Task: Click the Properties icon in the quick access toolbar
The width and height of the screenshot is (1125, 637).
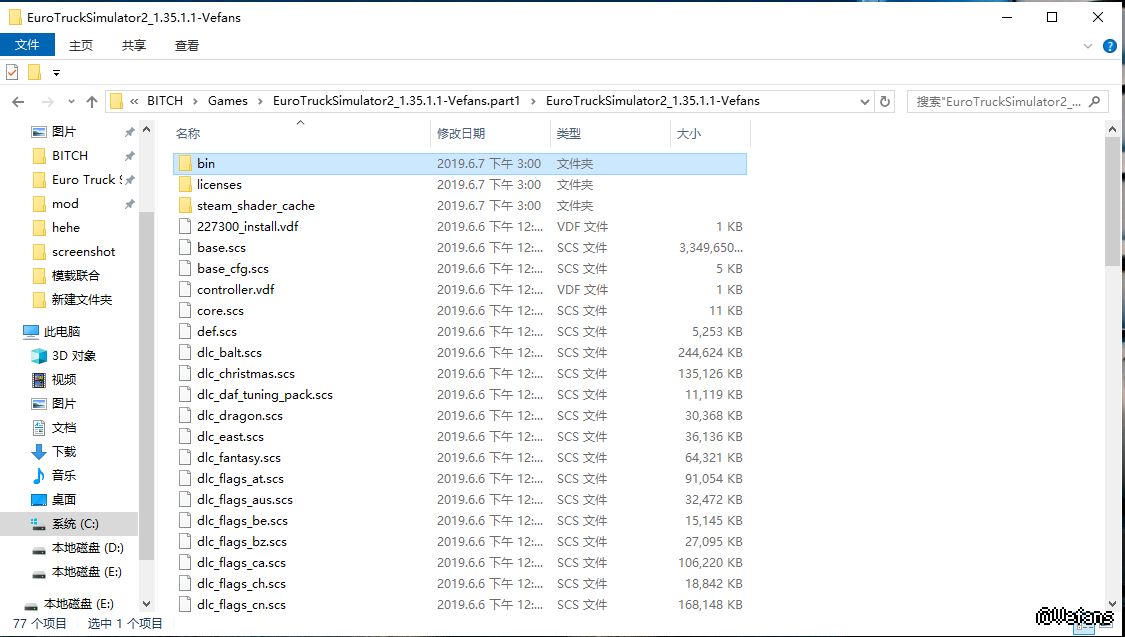Action: pyautogui.click(x=12, y=72)
